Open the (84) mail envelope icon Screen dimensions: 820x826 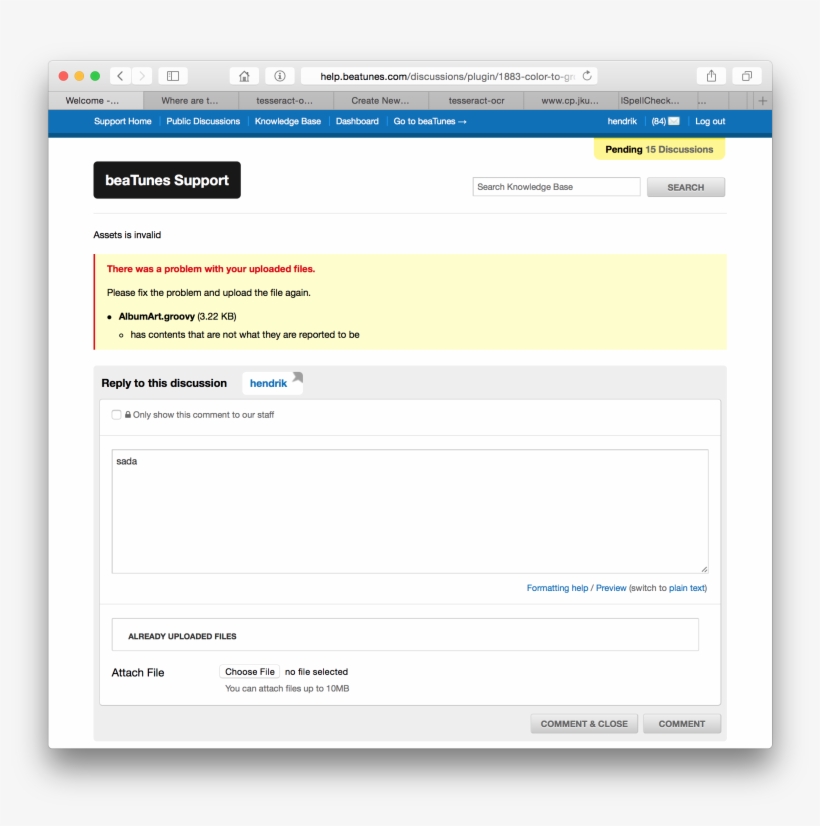click(x=674, y=121)
